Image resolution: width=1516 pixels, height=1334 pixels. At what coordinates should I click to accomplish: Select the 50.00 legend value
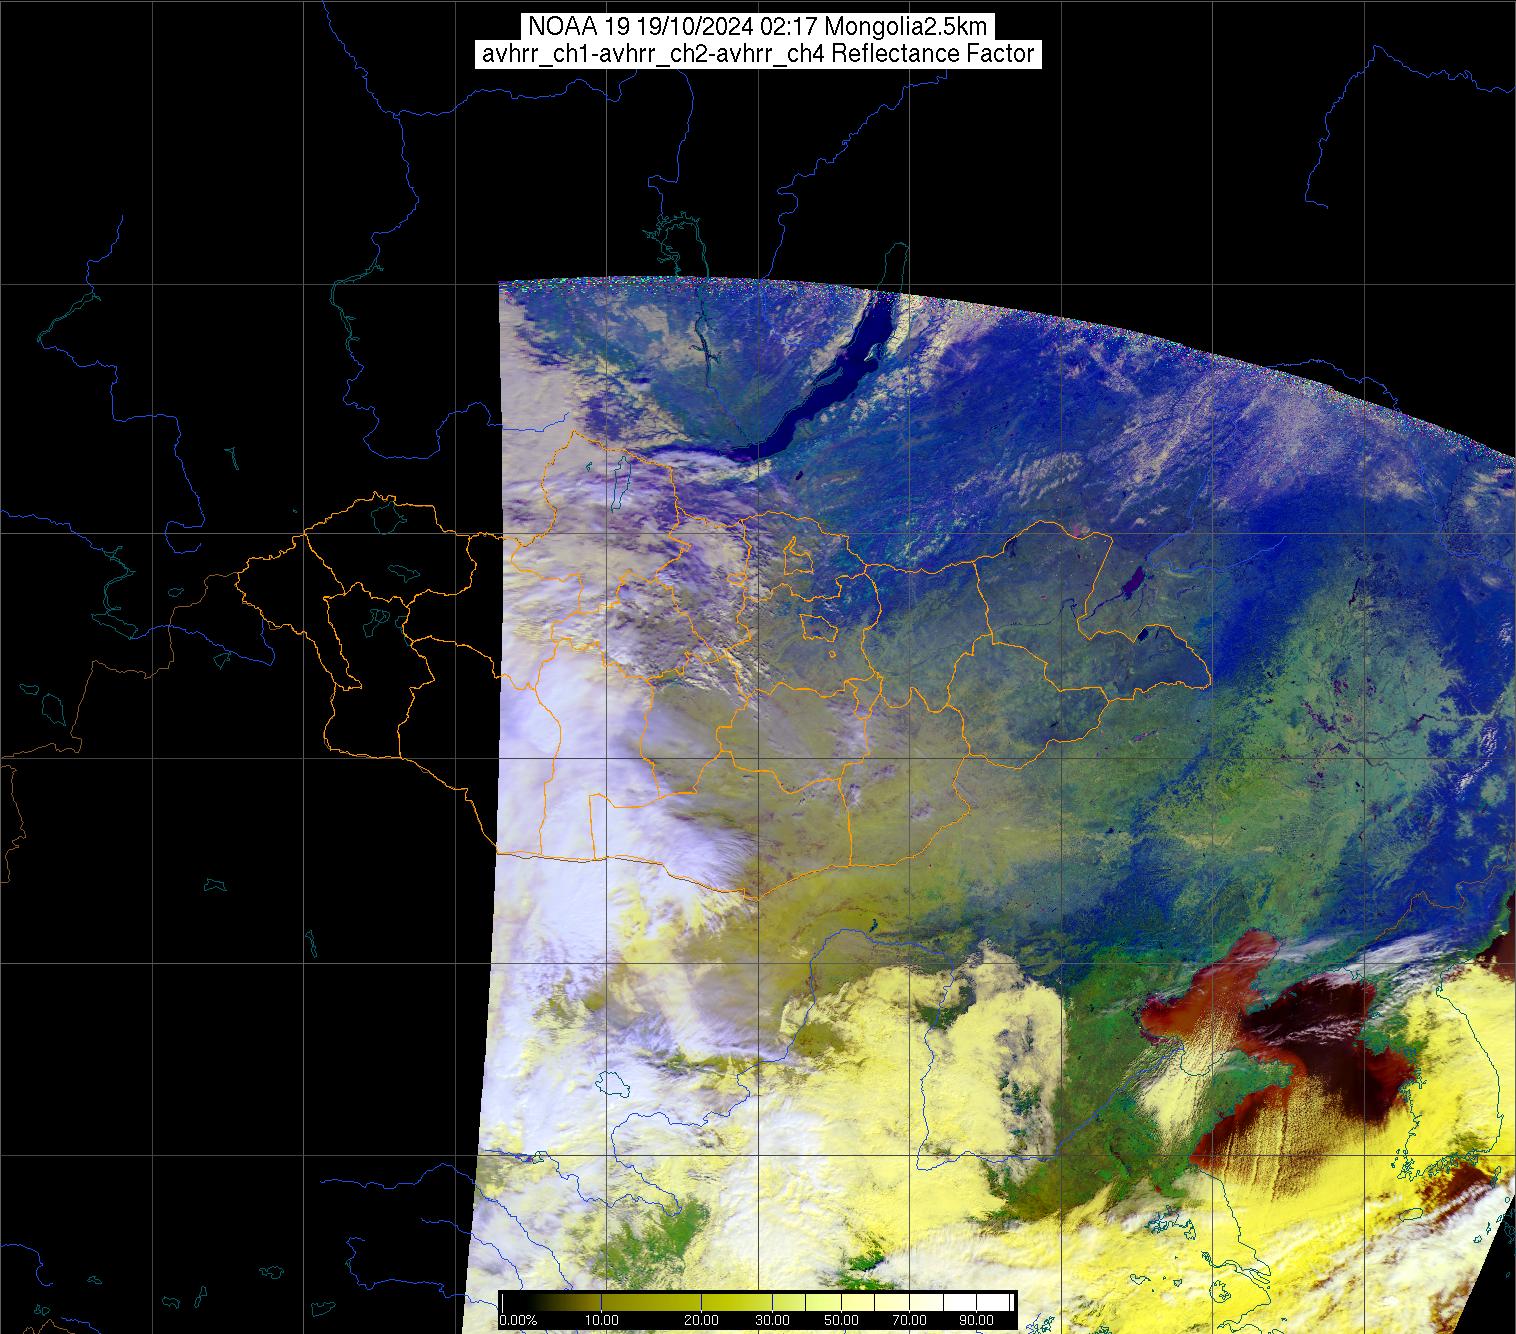(x=840, y=1321)
